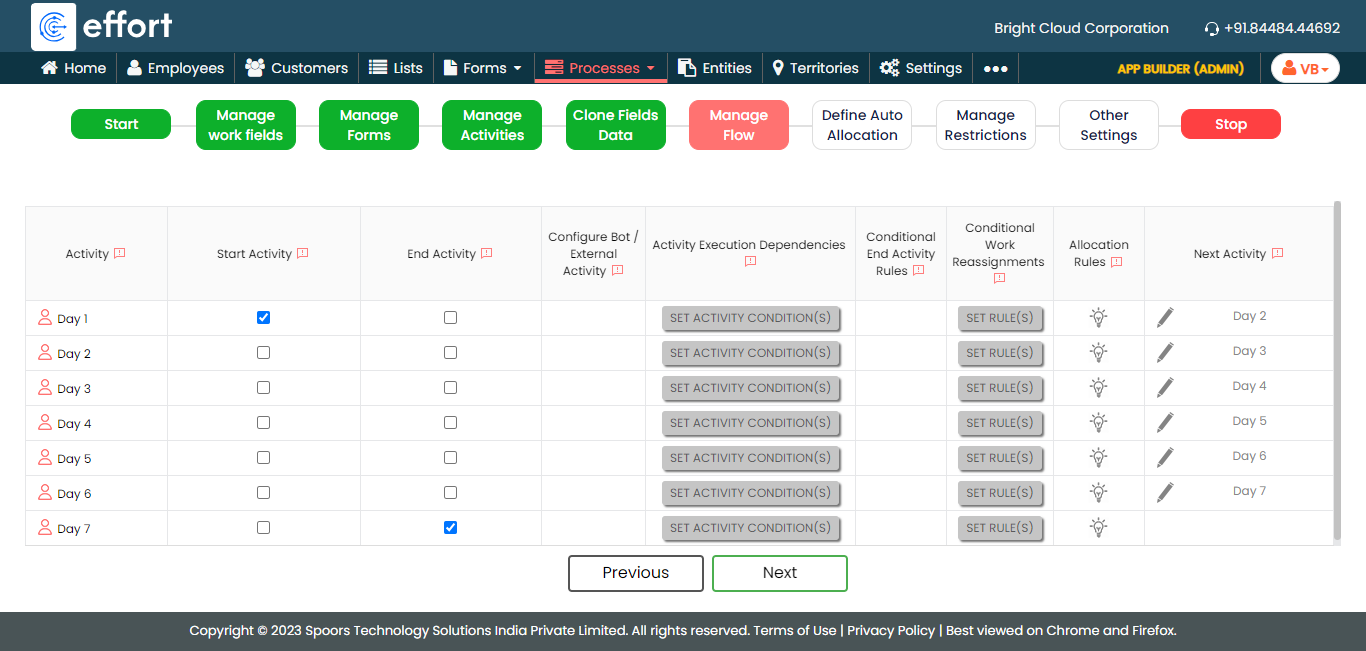
Task: Uncheck End Activity checkbox for Day 7
Action: (x=450, y=527)
